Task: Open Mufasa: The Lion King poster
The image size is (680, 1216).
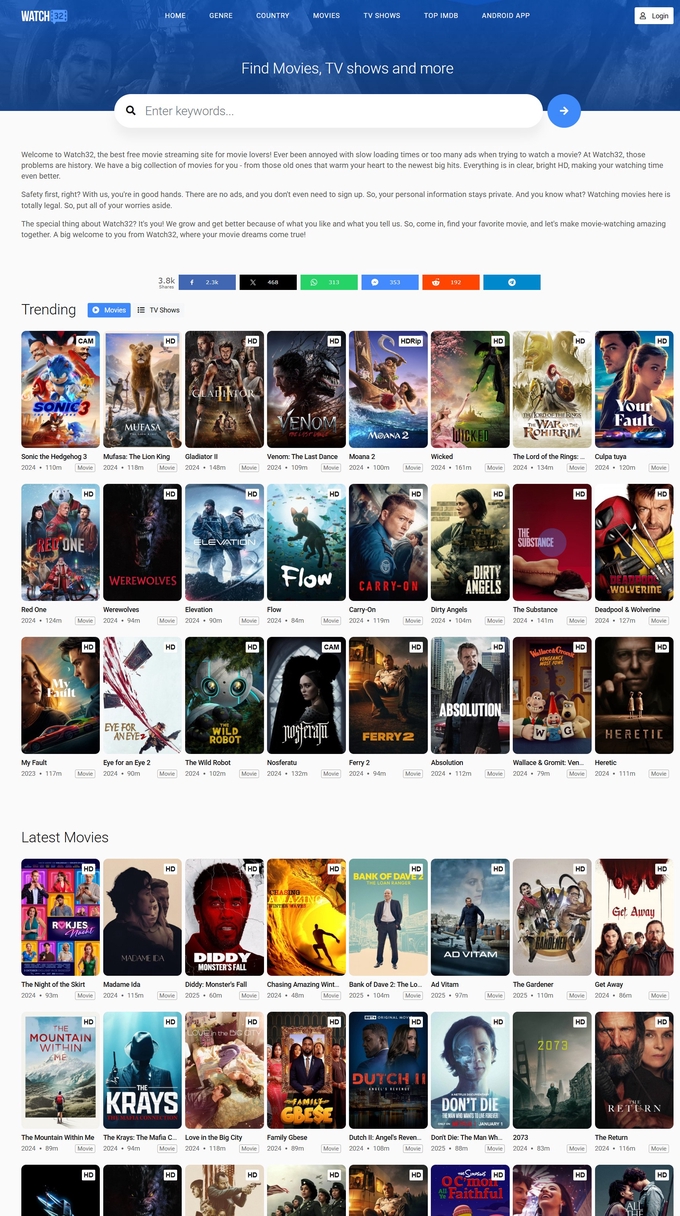Action: pos(142,389)
